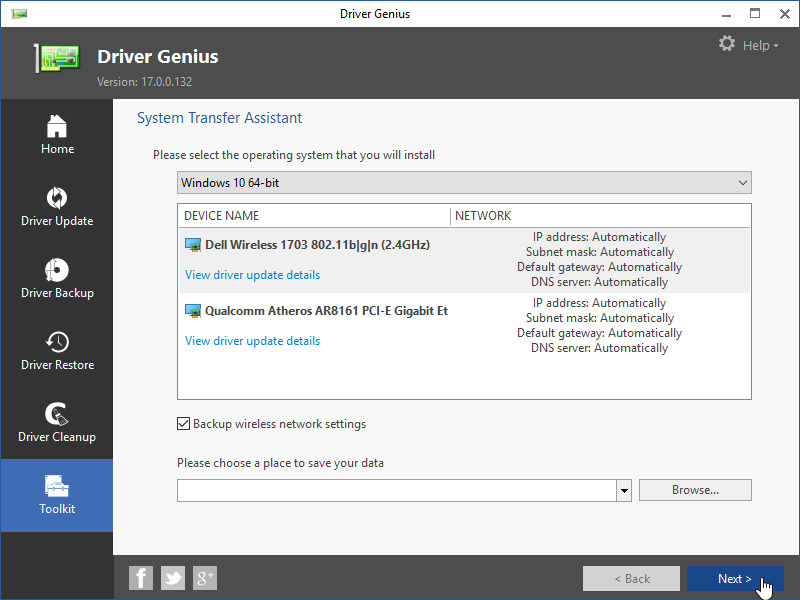View driver update details for Qualcomm Atheros
This screenshot has height=600, width=800.
tap(253, 341)
